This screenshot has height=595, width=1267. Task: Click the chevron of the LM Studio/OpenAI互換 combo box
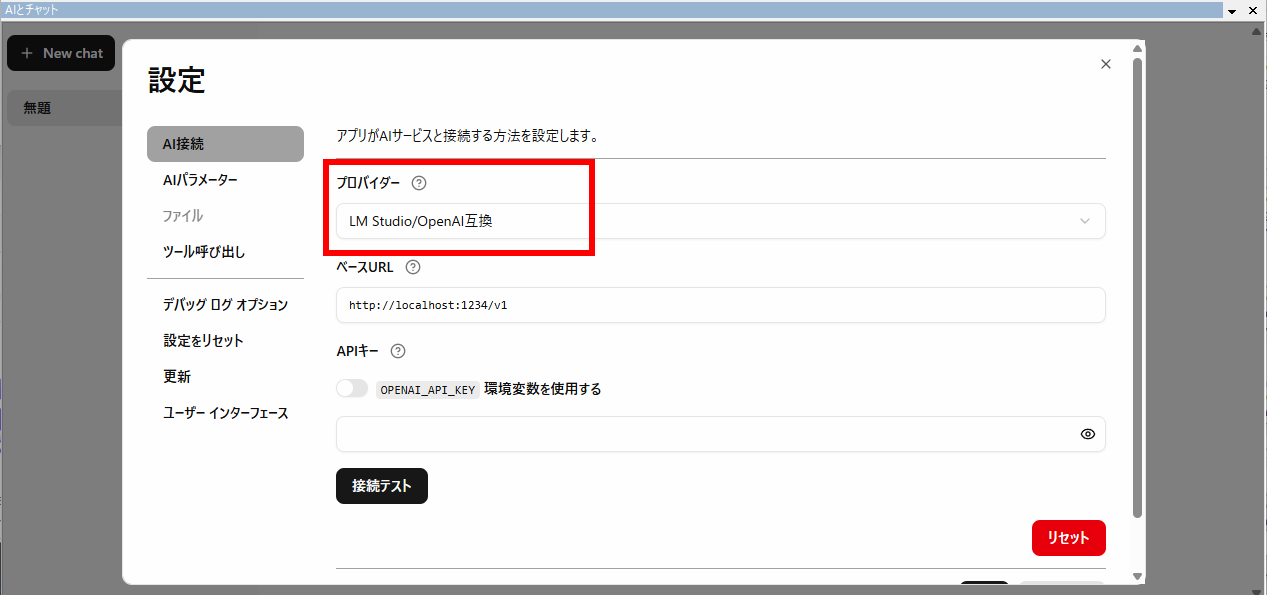[x=1085, y=221]
